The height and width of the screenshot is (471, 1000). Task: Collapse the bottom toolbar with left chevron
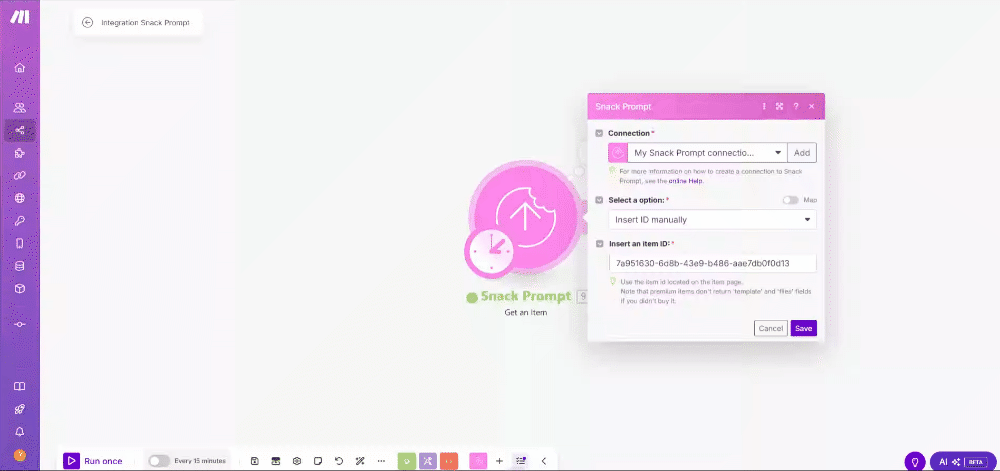(x=544, y=461)
